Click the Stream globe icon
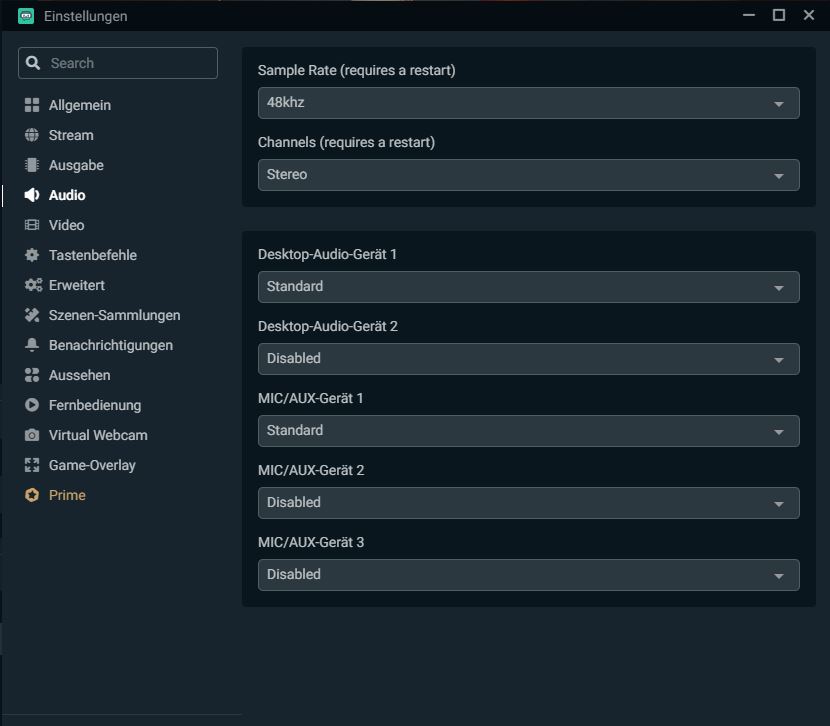830x726 pixels. pos(32,135)
